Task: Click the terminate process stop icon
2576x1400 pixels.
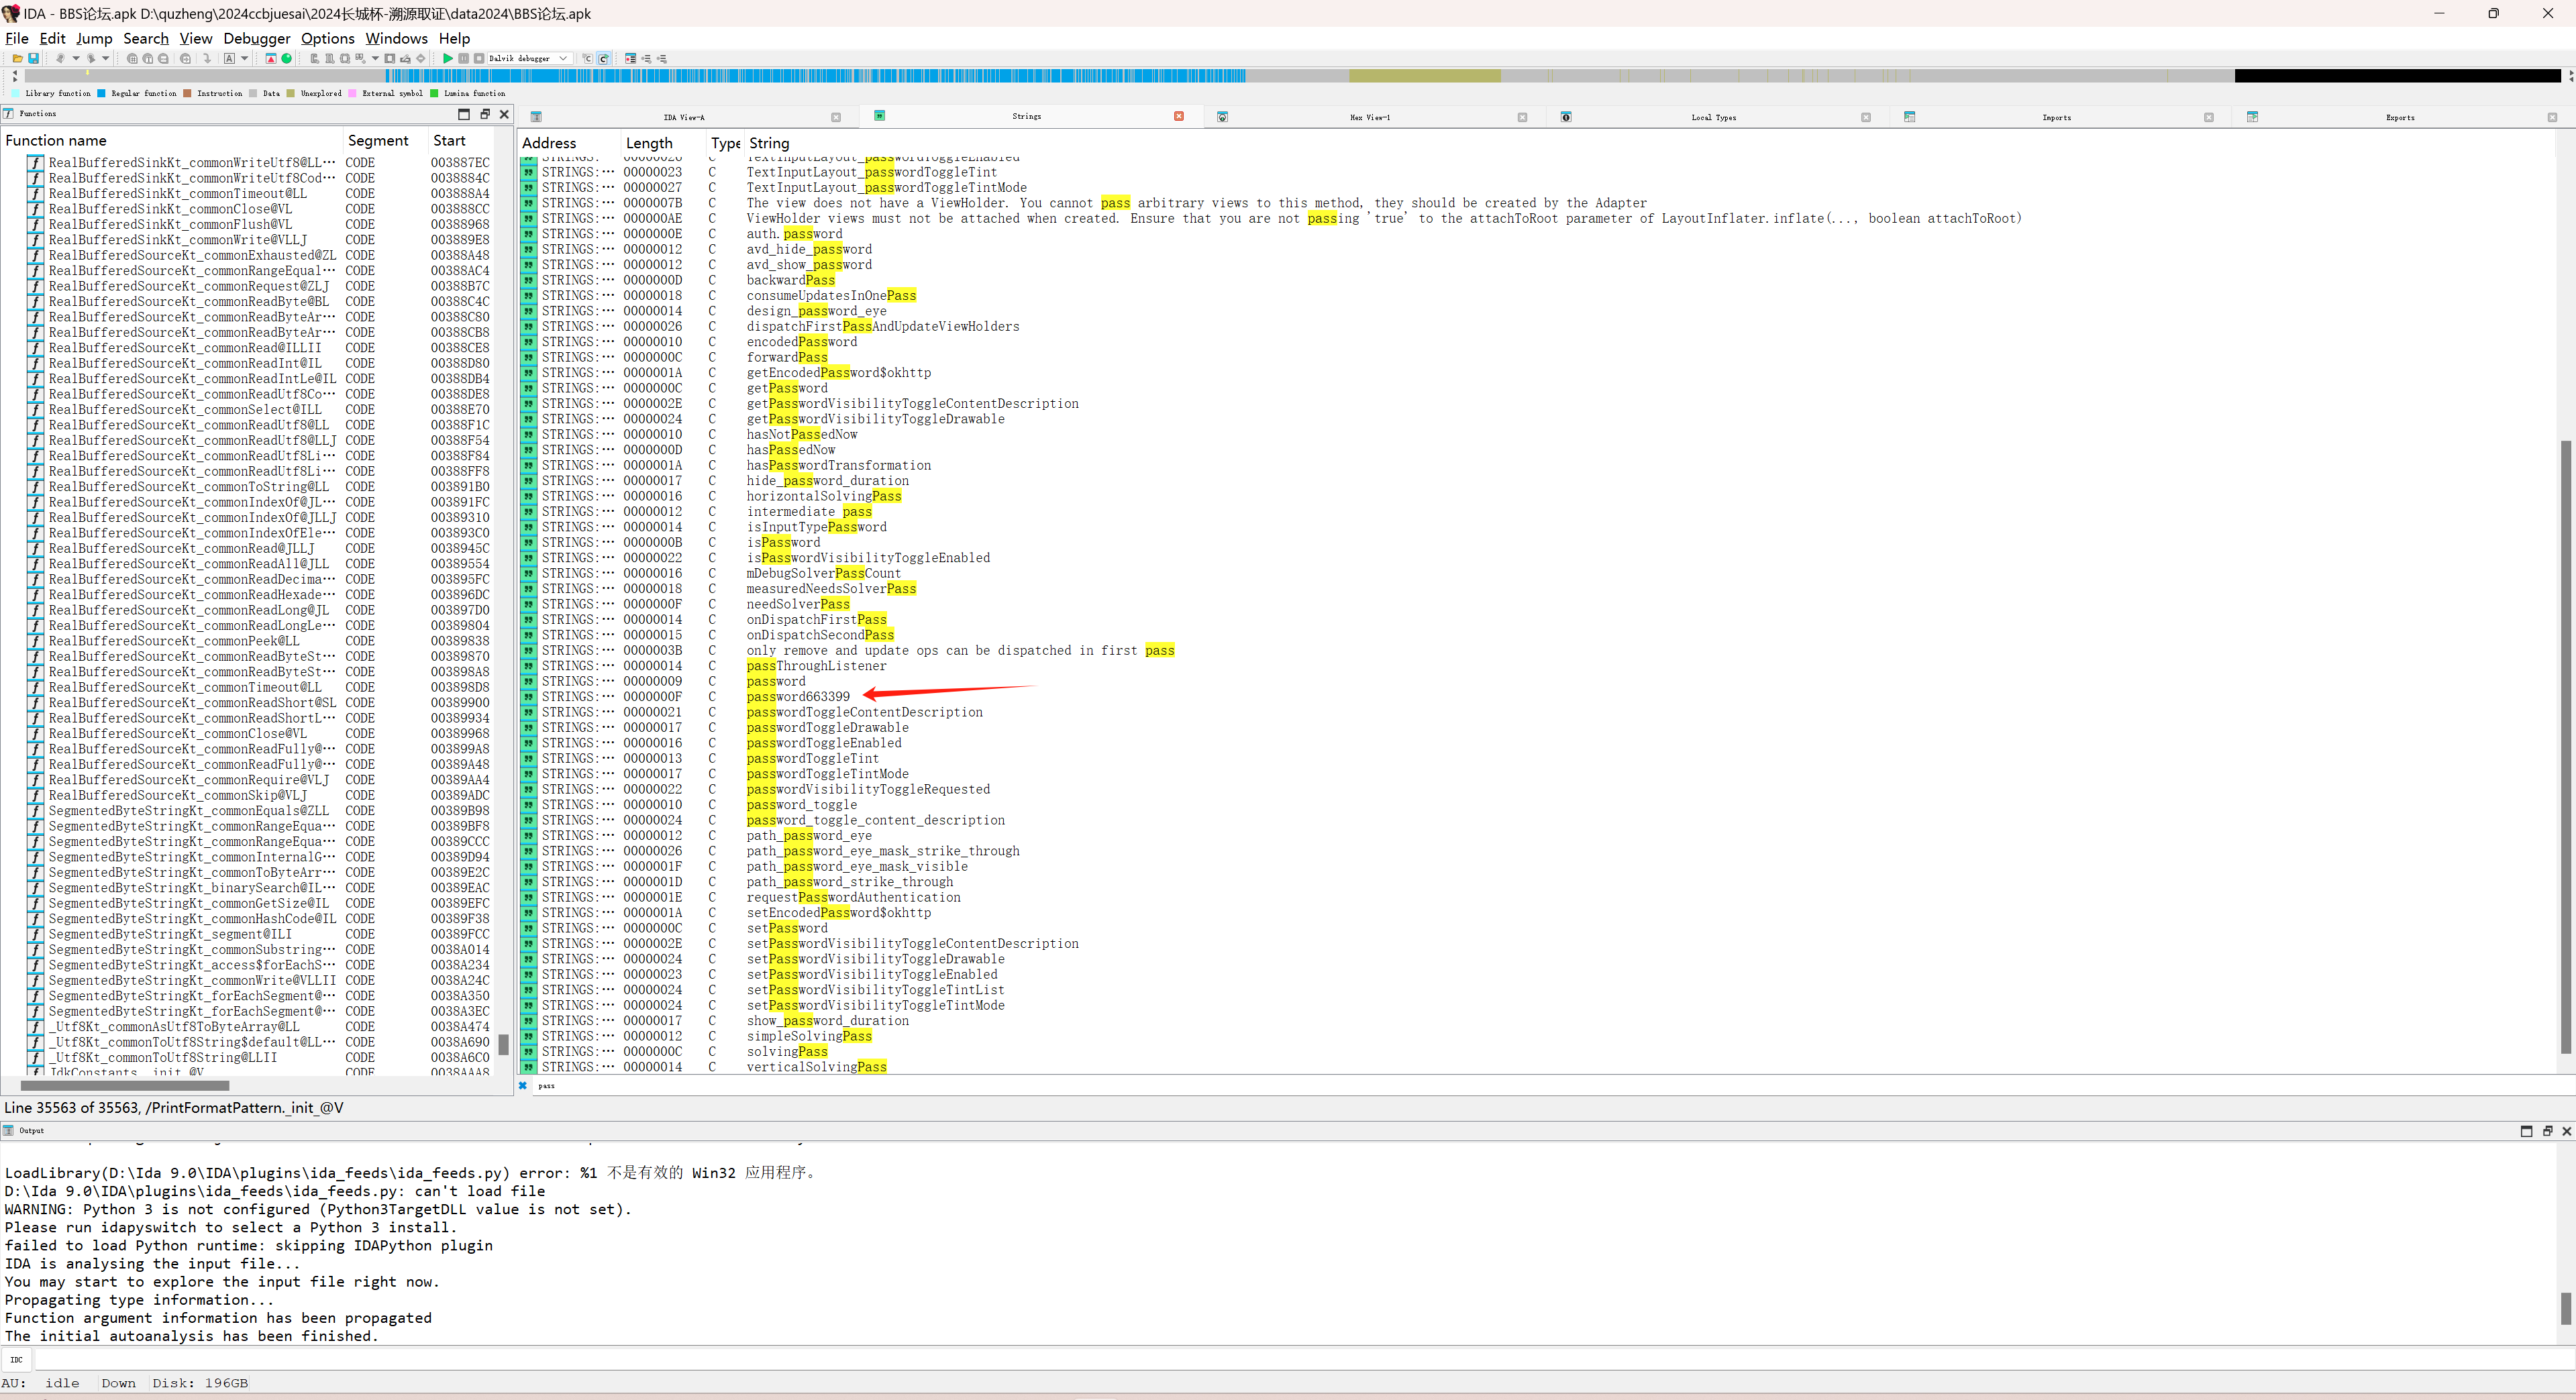Action: [x=479, y=59]
